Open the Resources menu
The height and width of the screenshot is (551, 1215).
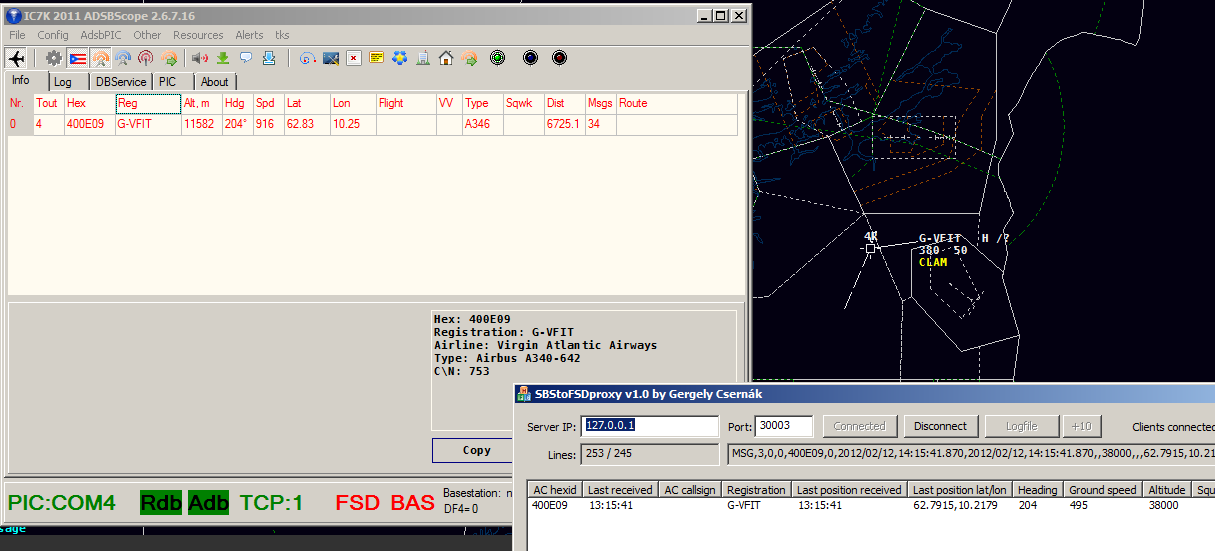(198, 35)
